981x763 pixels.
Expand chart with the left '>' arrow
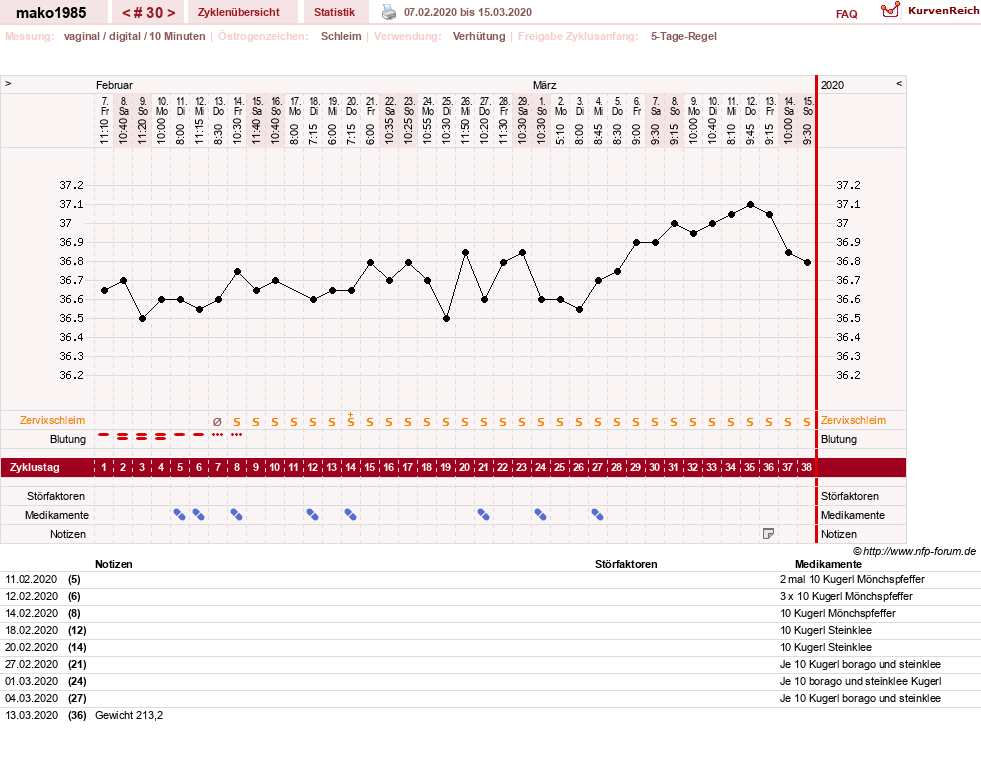[x=8, y=83]
